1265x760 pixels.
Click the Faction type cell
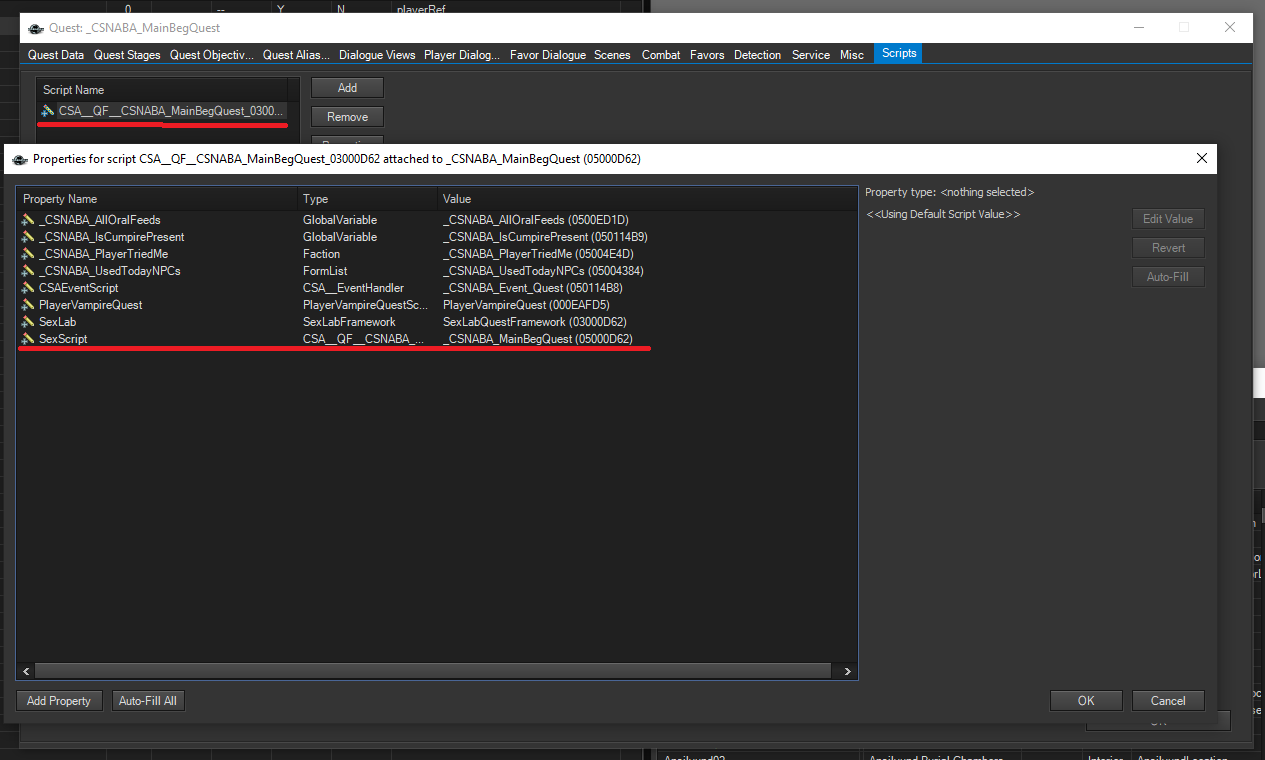[x=321, y=254]
